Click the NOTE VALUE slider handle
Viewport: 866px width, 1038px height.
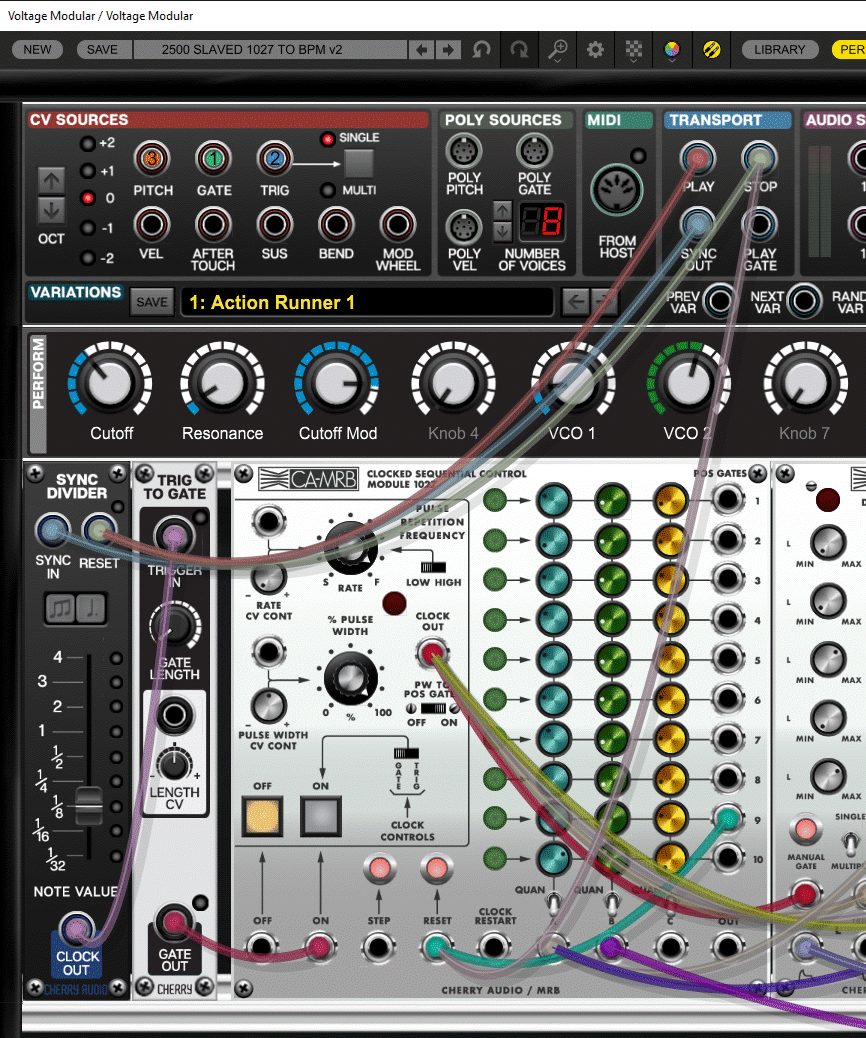(x=88, y=806)
